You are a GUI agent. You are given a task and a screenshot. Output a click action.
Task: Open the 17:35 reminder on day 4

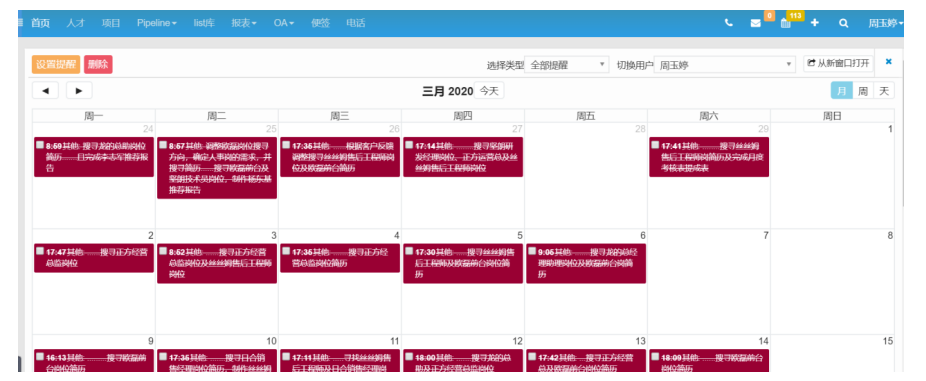pyautogui.click(x=340, y=258)
